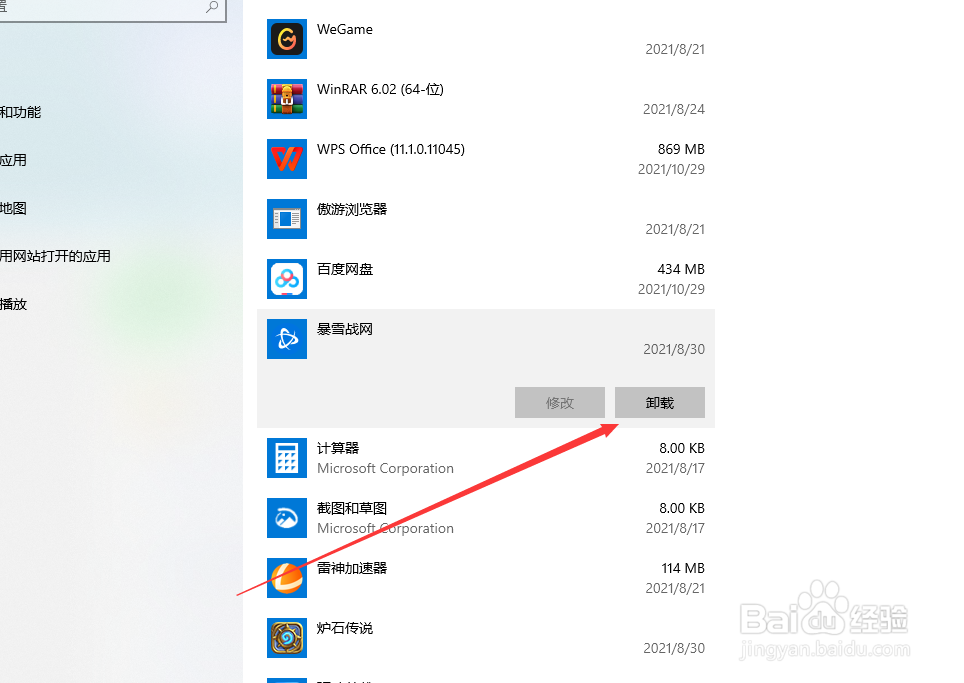Click the 卸载 button for 暴雪战网

[660, 403]
